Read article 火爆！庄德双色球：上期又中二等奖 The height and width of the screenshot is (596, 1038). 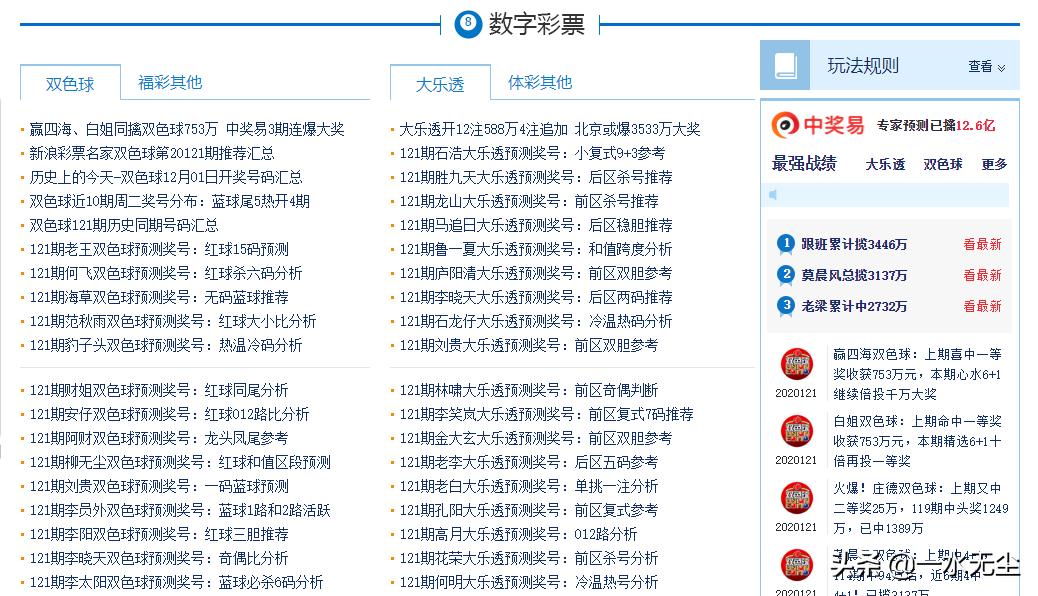921,508
